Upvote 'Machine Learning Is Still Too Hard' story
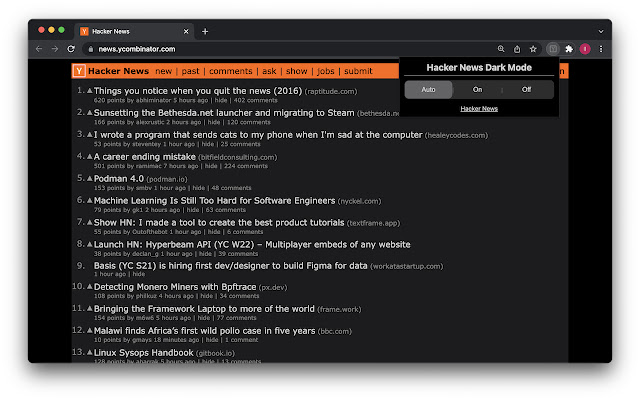The image size is (640, 400). coord(89,200)
